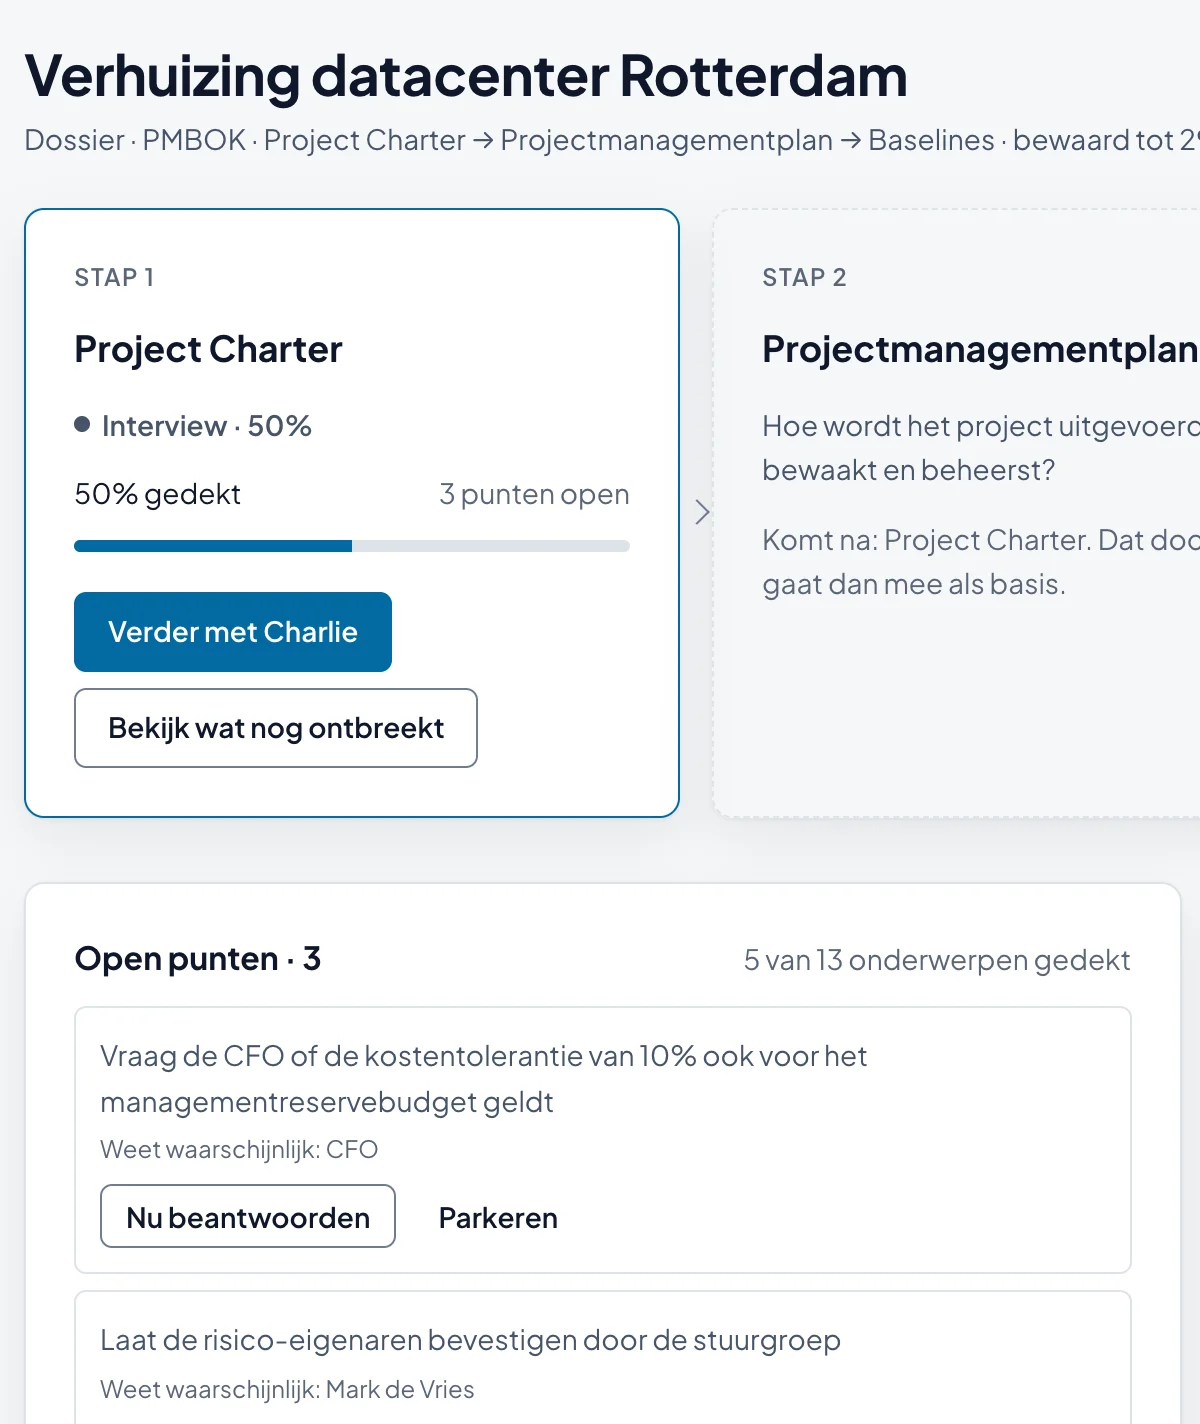Click the chevron between Stap 1 and Stap 2
The height and width of the screenshot is (1424, 1200).
tap(702, 512)
